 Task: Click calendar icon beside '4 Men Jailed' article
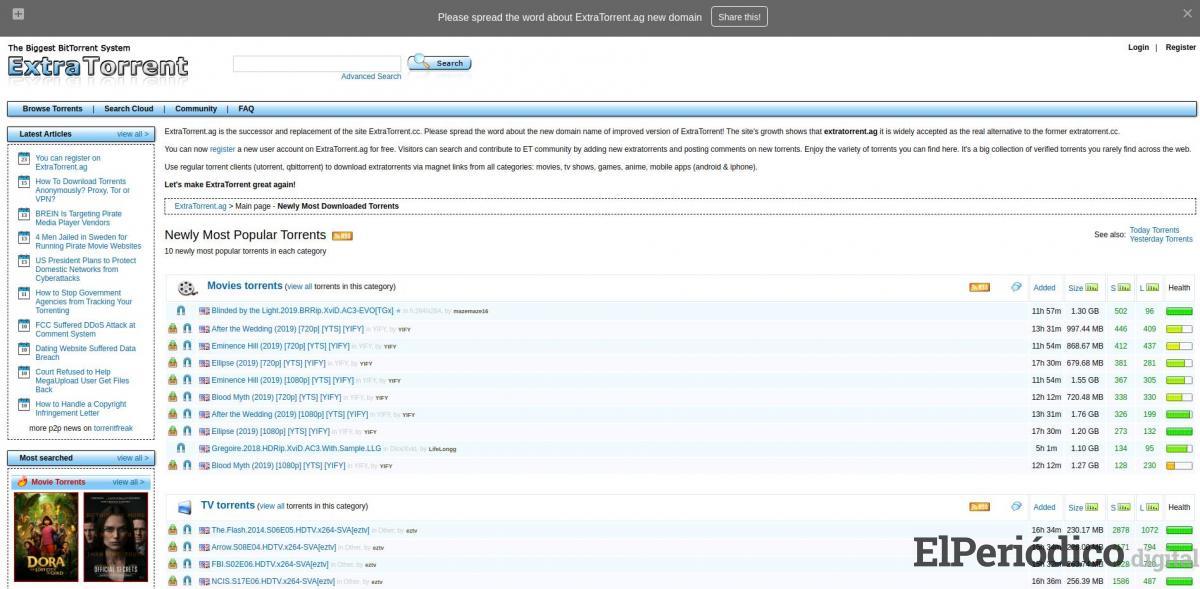coord(24,238)
